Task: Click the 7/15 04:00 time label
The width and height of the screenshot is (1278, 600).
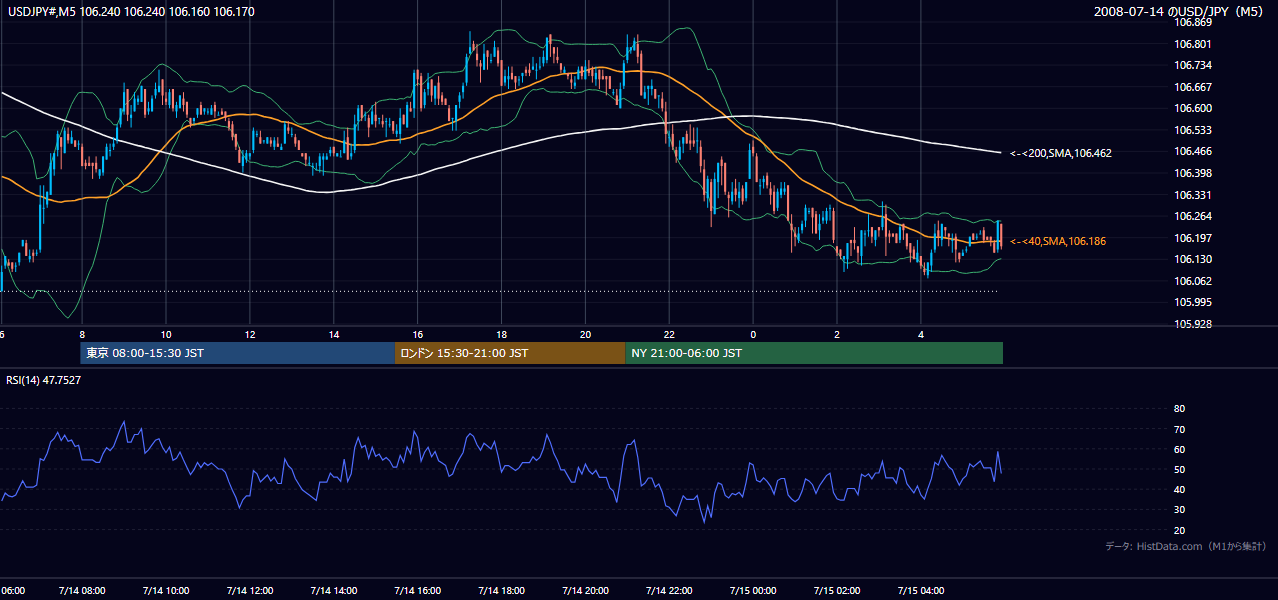Action: pyautogui.click(x=922, y=590)
